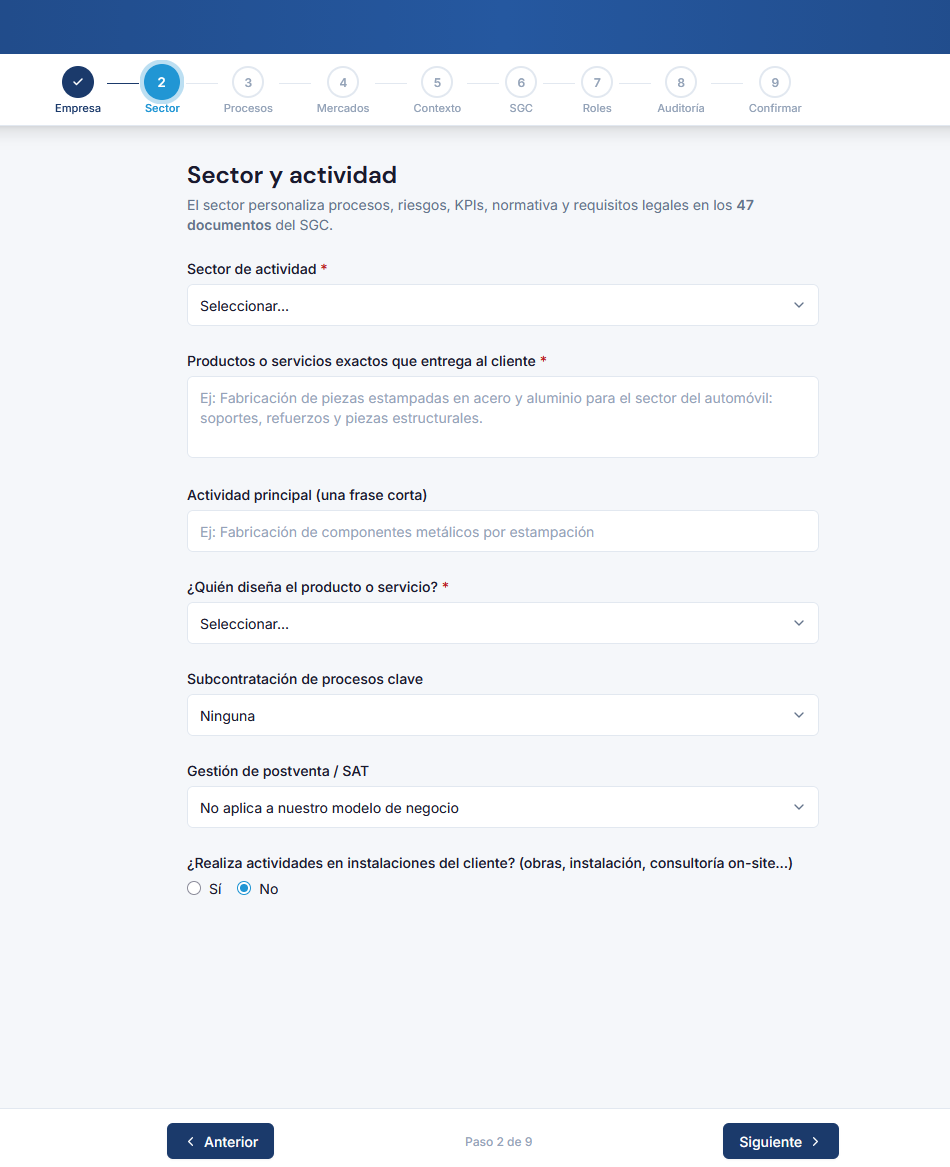Focus the Productos o servicios text area
950x1167 pixels.
click(x=503, y=417)
